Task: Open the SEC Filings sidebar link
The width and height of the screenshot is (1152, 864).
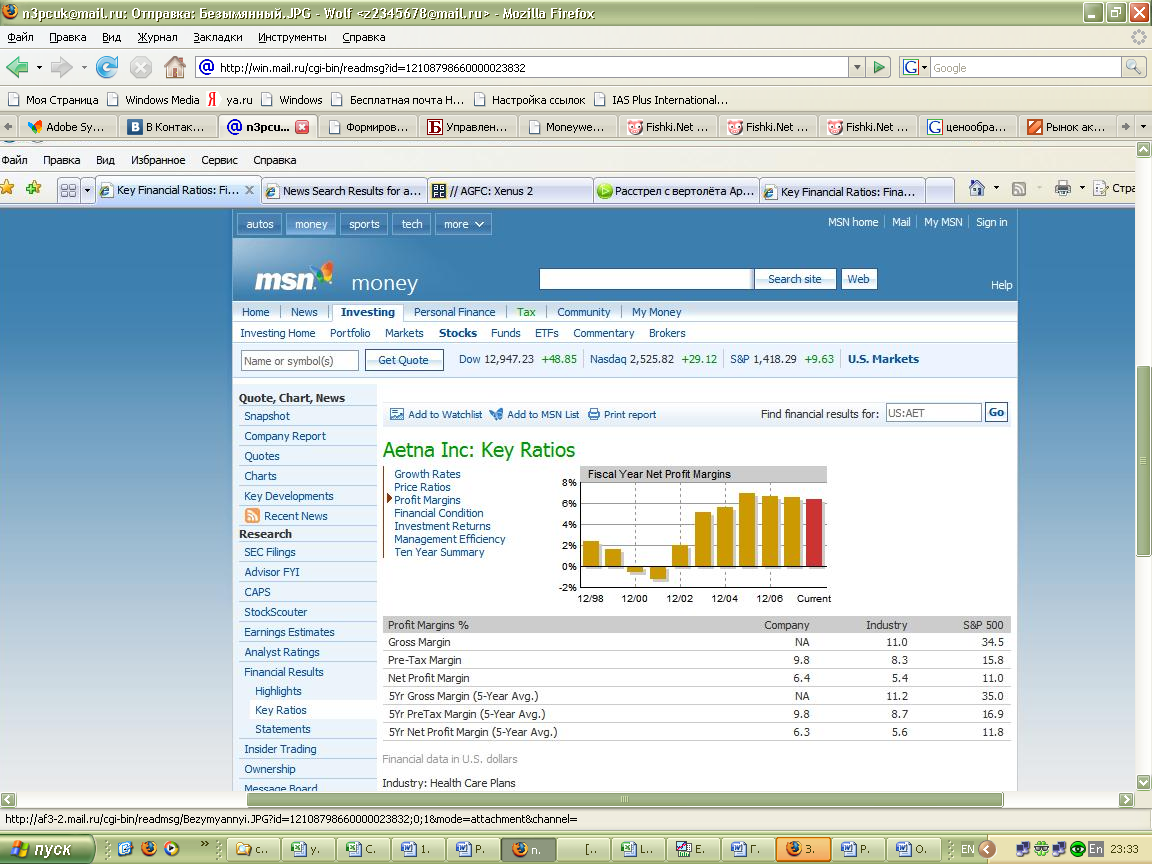Action: (x=270, y=552)
